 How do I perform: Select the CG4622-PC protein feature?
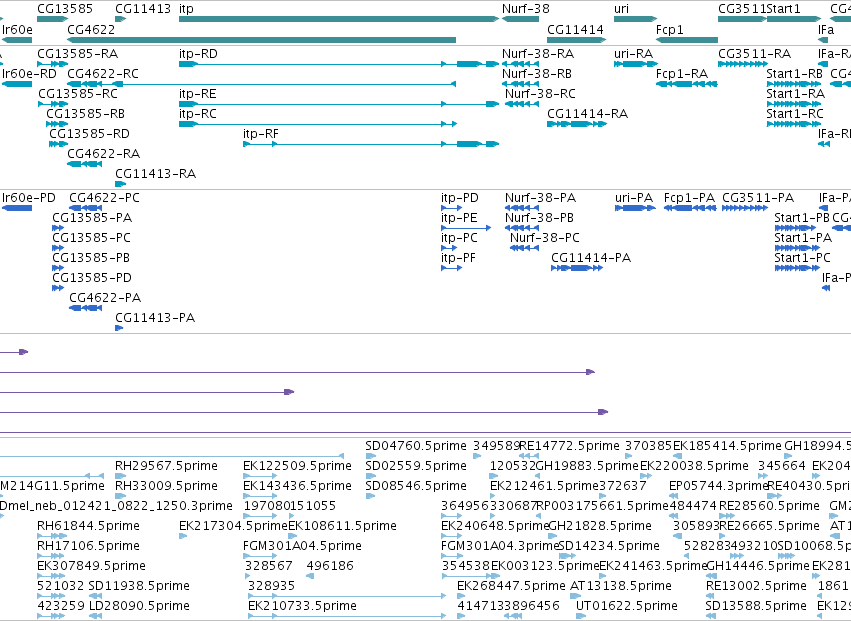[x=86, y=208]
